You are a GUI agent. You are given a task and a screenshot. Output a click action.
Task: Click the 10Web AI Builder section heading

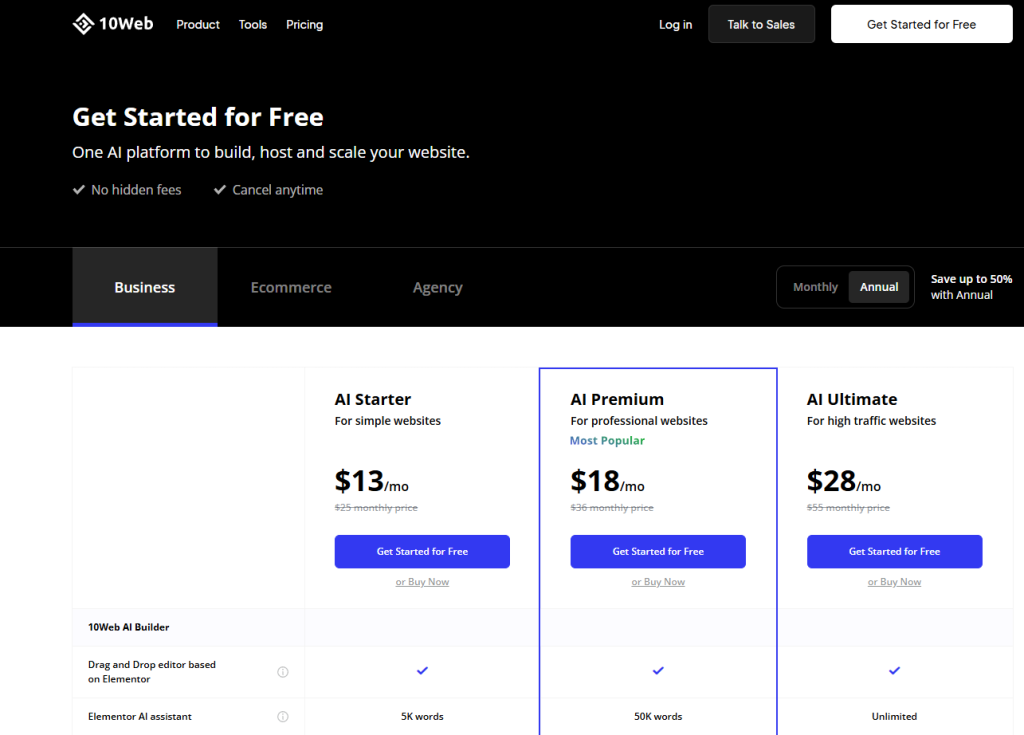click(x=129, y=627)
